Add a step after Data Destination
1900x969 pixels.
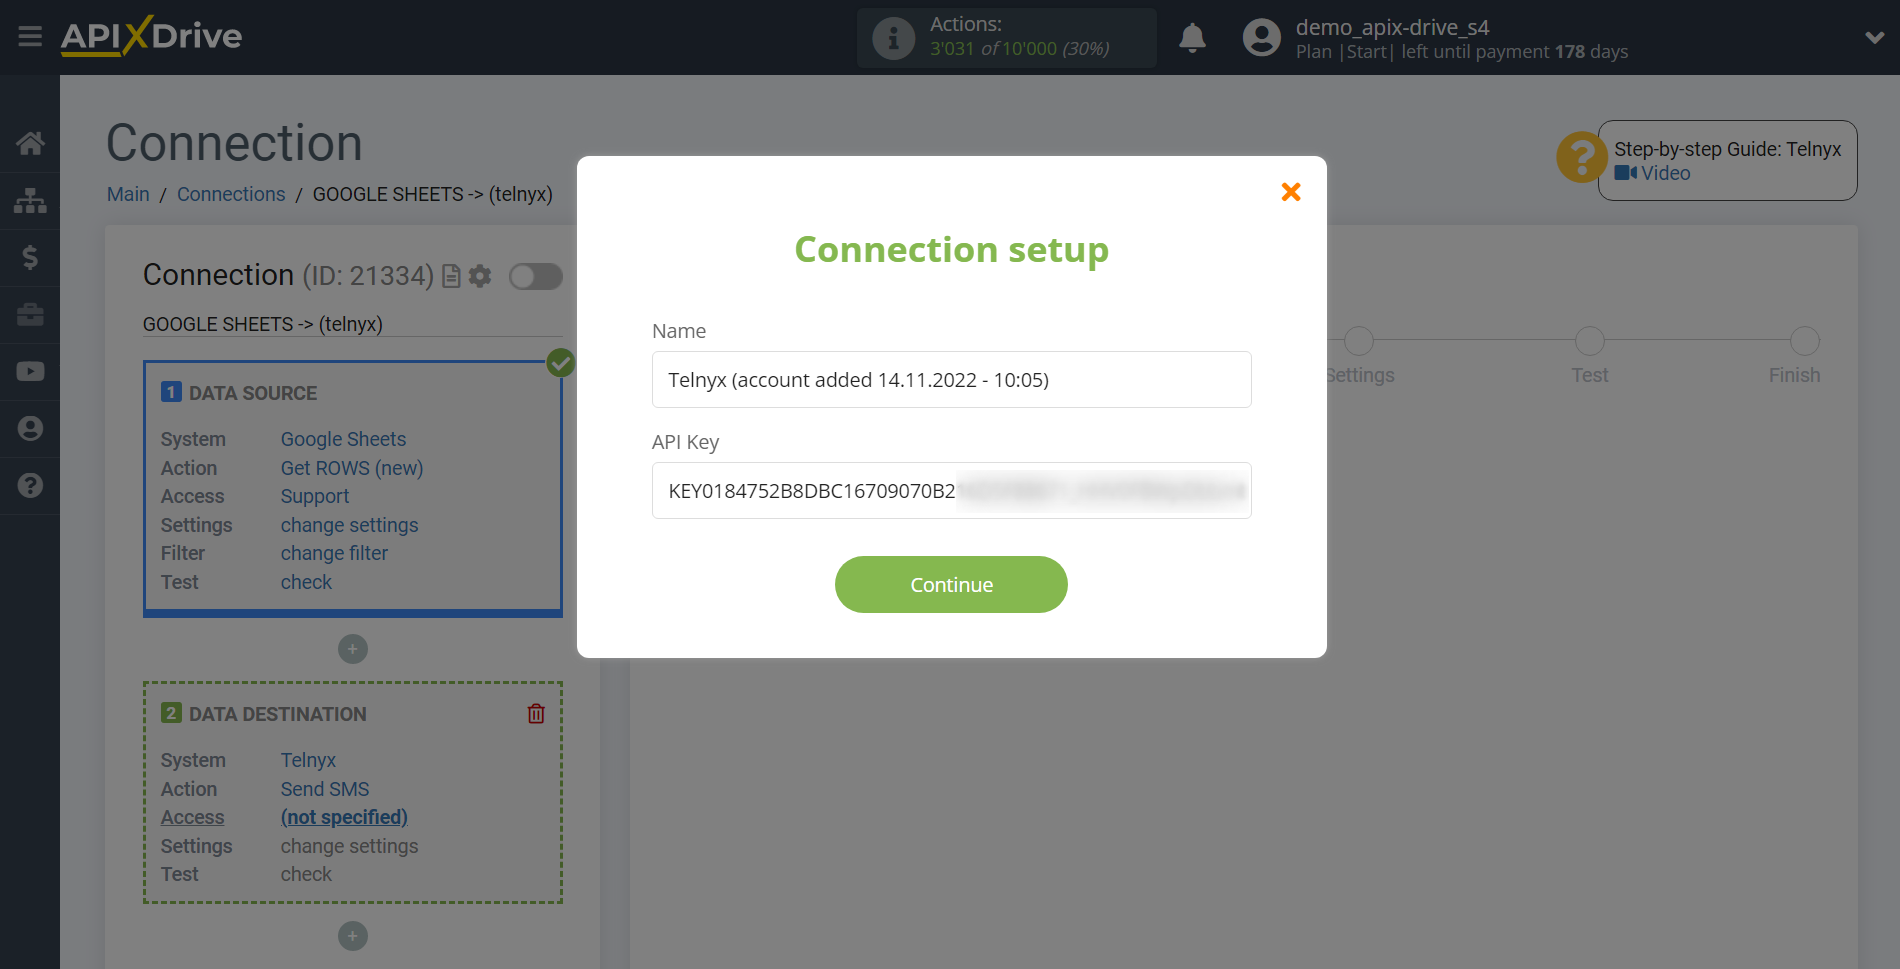[352, 936]
